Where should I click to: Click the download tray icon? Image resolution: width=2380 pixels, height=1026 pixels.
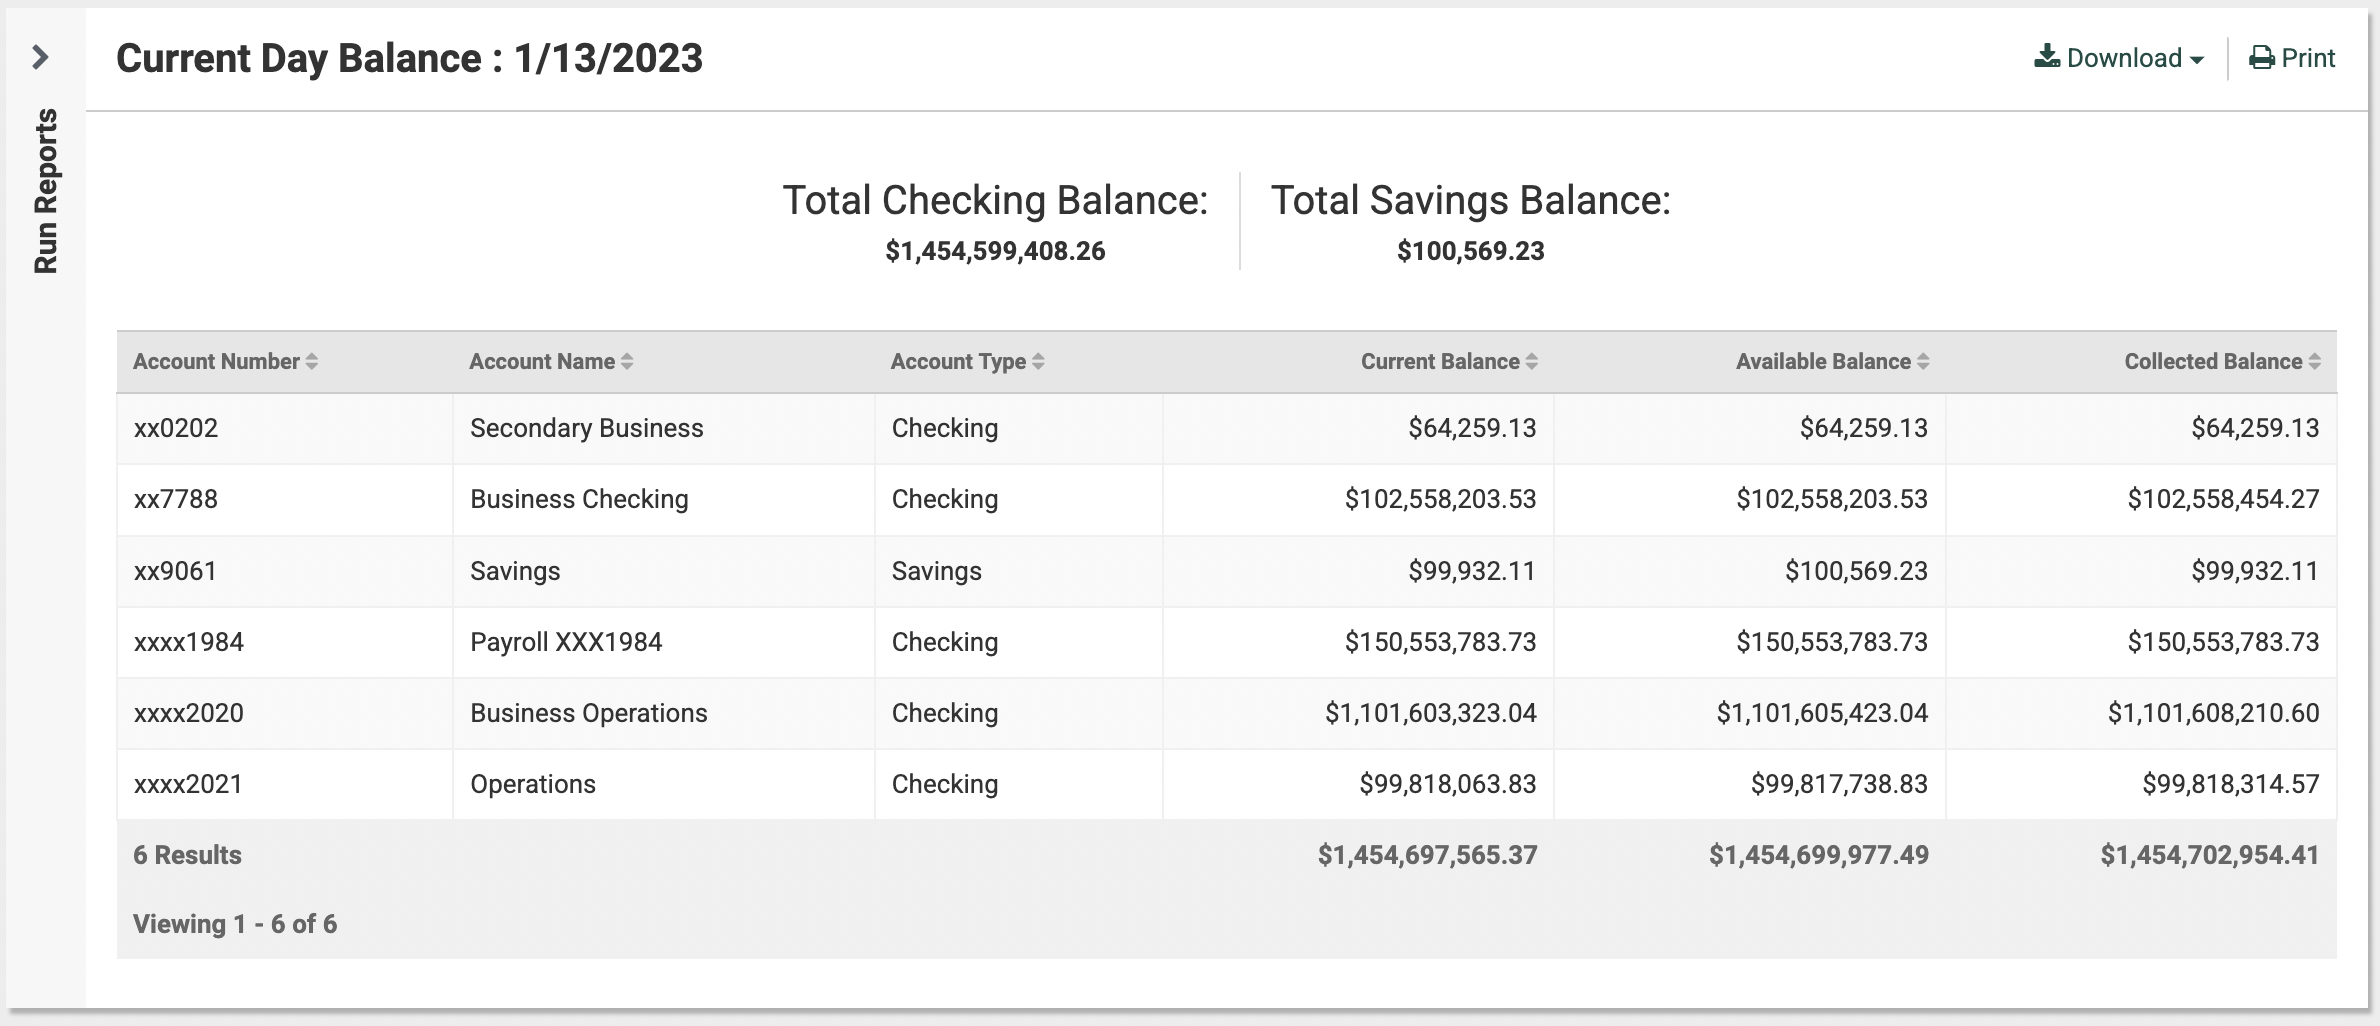pyautogui.click(x=2047, y=57)
